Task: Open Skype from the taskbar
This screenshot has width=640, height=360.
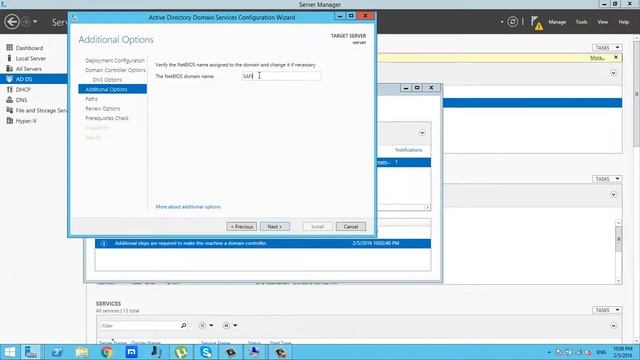Action: click(x=206, y=352)
